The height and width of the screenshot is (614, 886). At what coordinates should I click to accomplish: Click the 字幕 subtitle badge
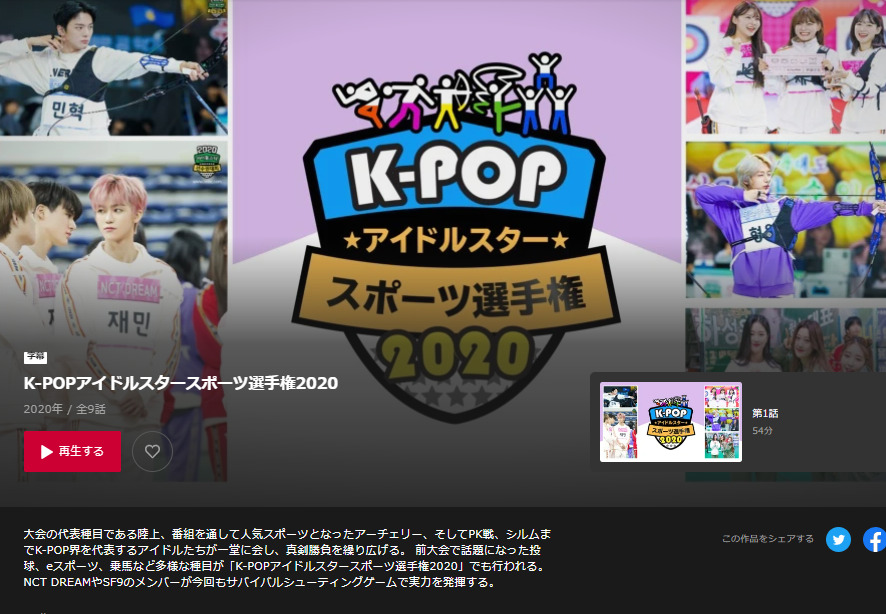pyautogui.click(x=35, y=356)
